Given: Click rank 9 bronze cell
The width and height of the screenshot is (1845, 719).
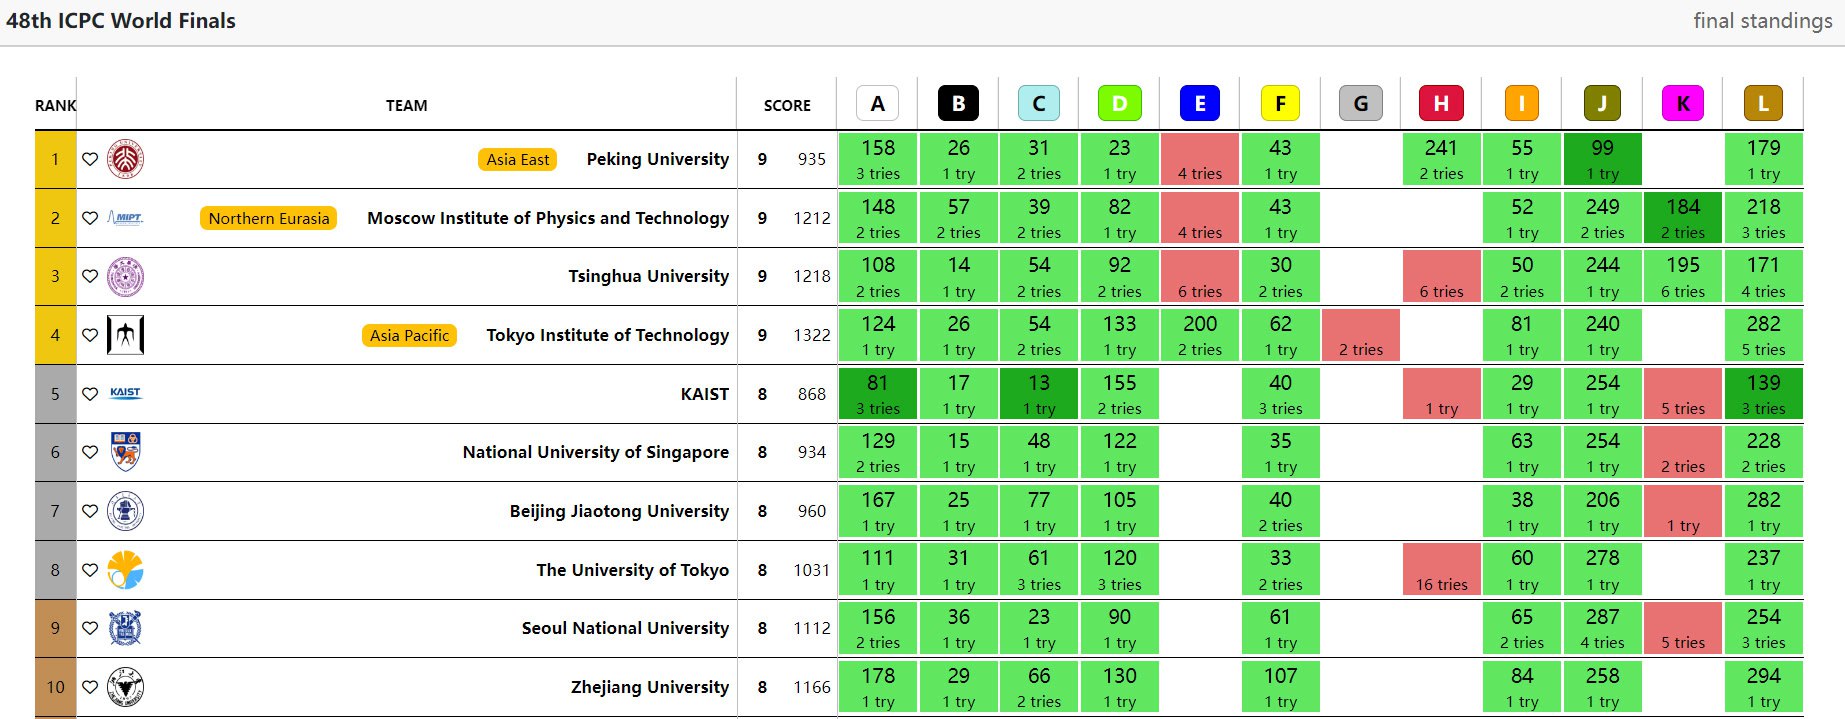Looking at the screenshot, I should [55, 628].
